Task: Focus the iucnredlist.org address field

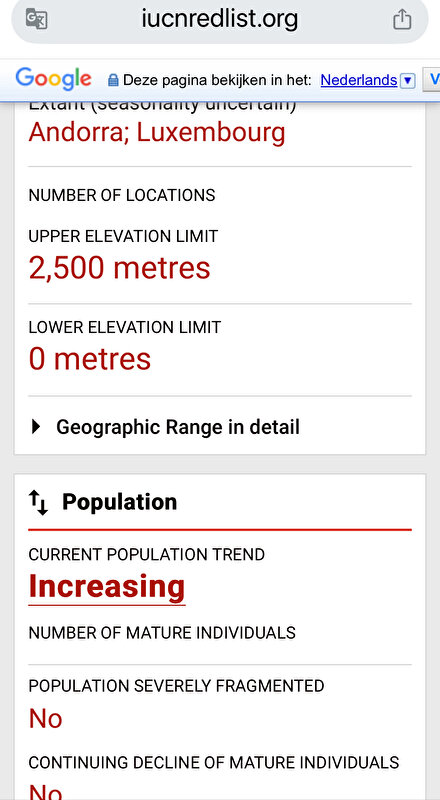Action: point(220,19)
